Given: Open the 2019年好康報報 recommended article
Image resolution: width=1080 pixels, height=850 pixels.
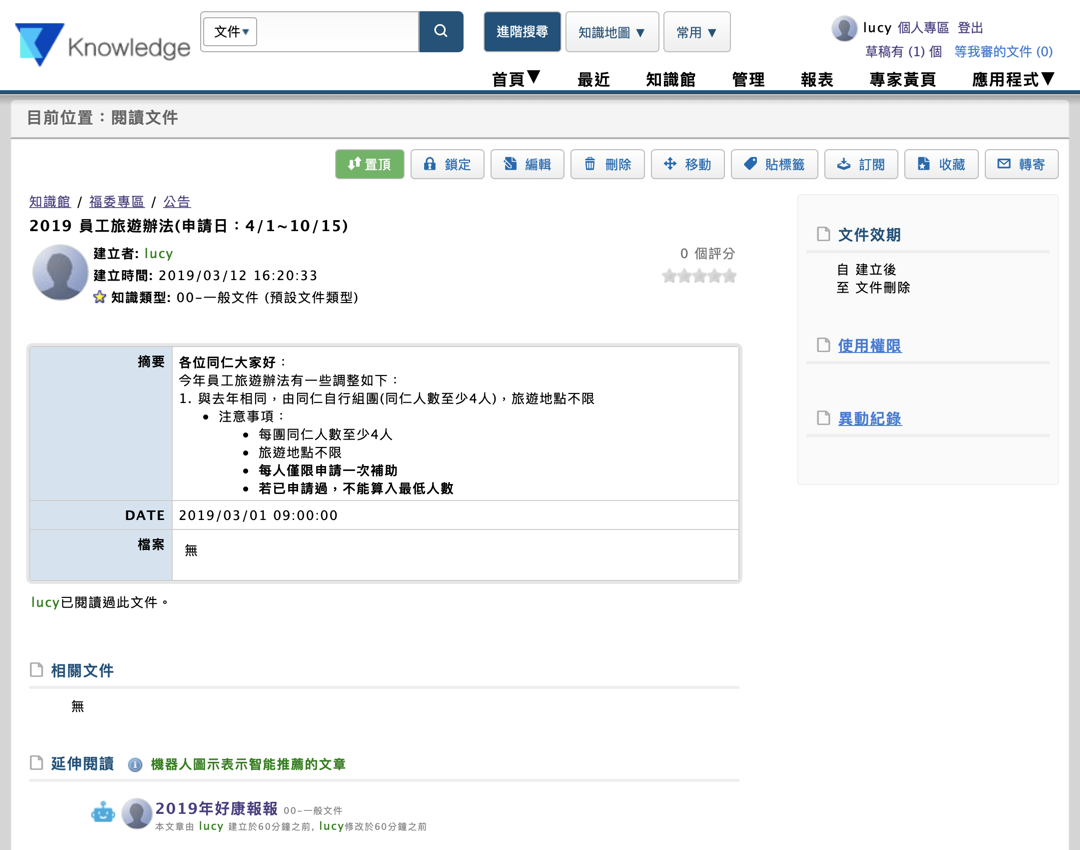Looking at the screenshot, I should [216, 808].
